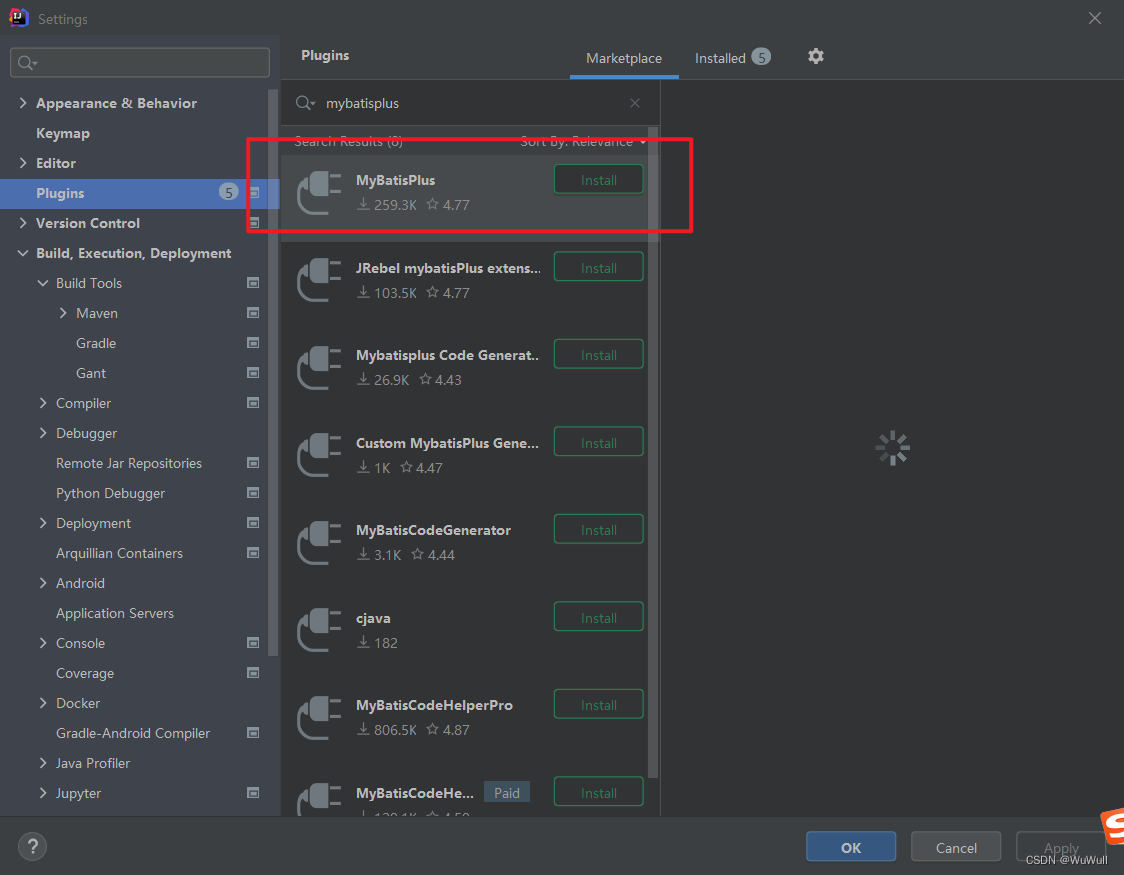Install the MyBatisPlus plugin

click(599, 180)
